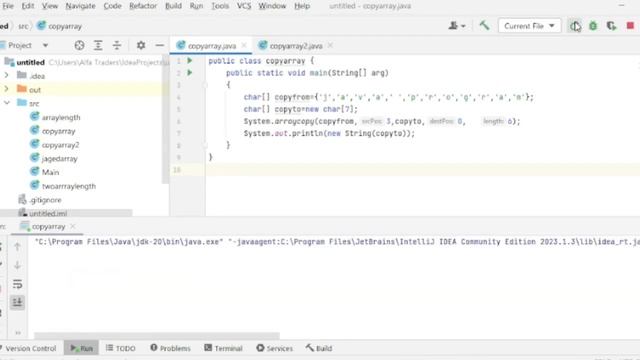This screenshot has width=640, height=360.
Task: Open the Help menu
Action: click(x=302, y=6)
